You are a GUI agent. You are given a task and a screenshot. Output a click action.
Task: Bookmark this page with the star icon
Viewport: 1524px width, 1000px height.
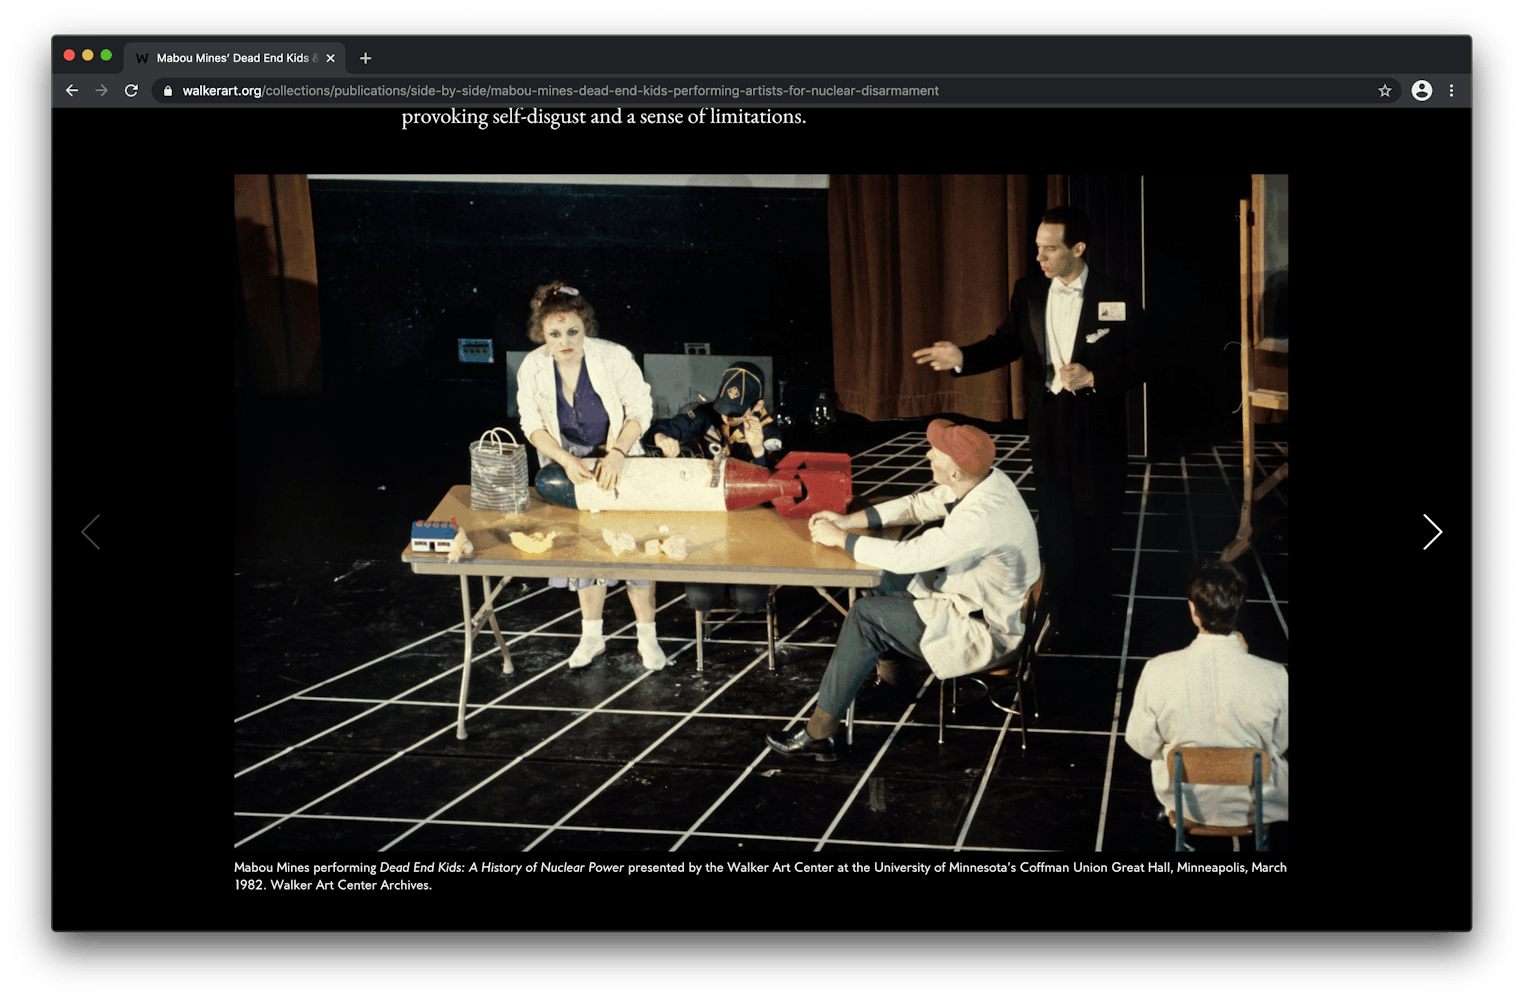point(1385,91)
